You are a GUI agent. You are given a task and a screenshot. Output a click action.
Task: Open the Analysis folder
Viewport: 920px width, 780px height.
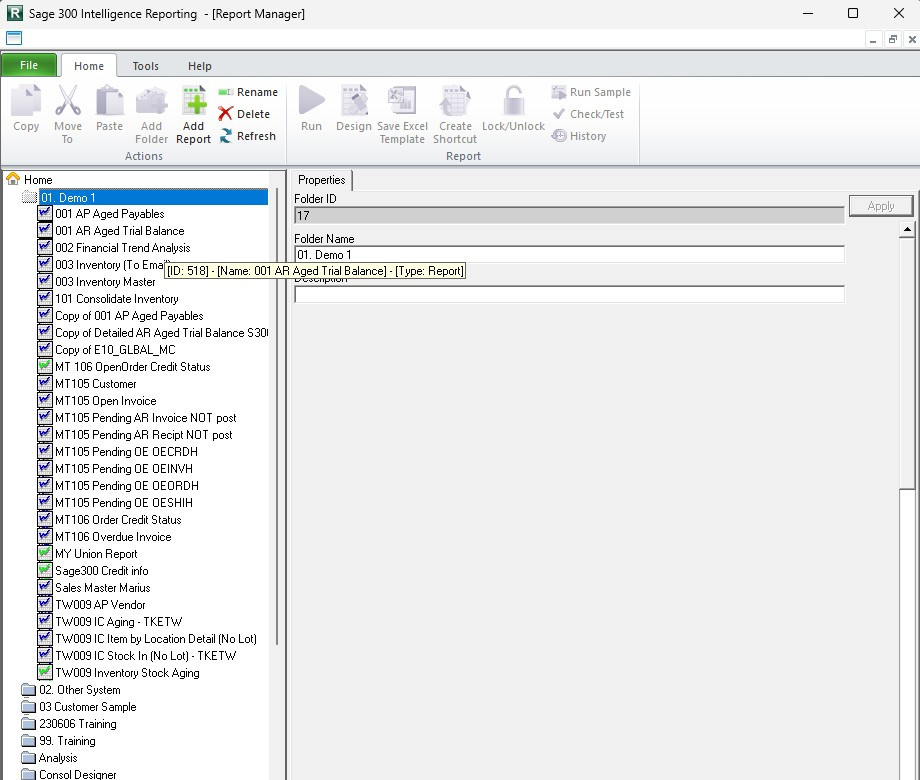click(58, 758)
